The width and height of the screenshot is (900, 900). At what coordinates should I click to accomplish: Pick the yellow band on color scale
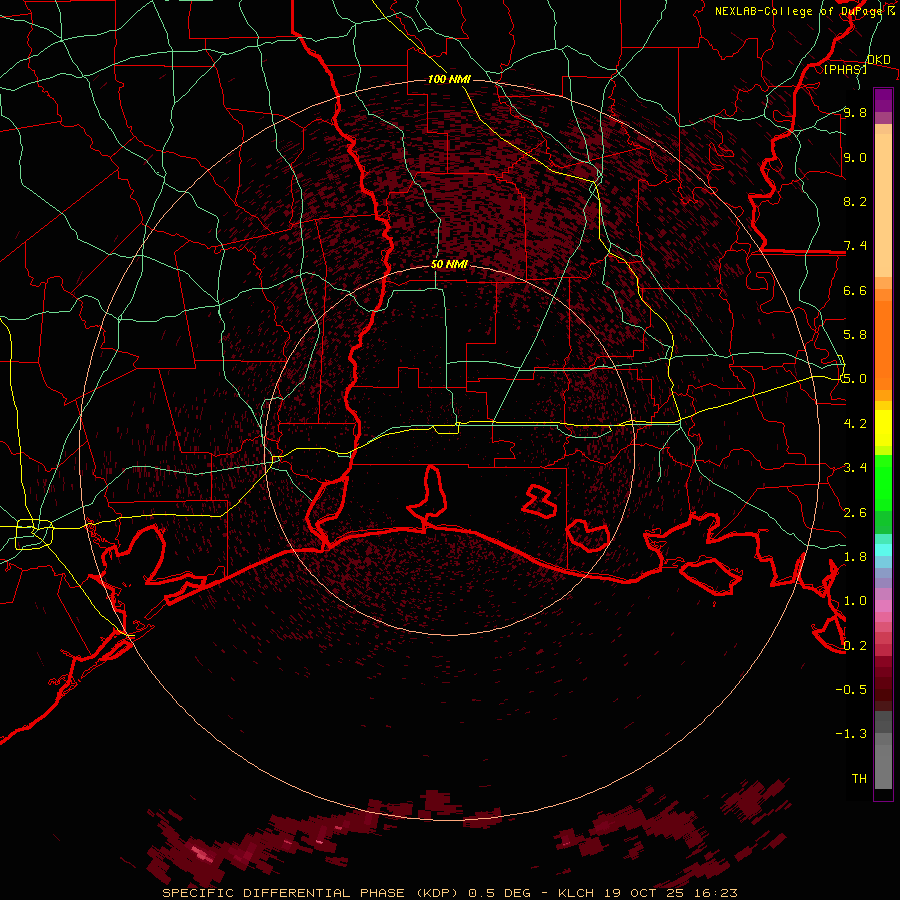click(883, 428)
